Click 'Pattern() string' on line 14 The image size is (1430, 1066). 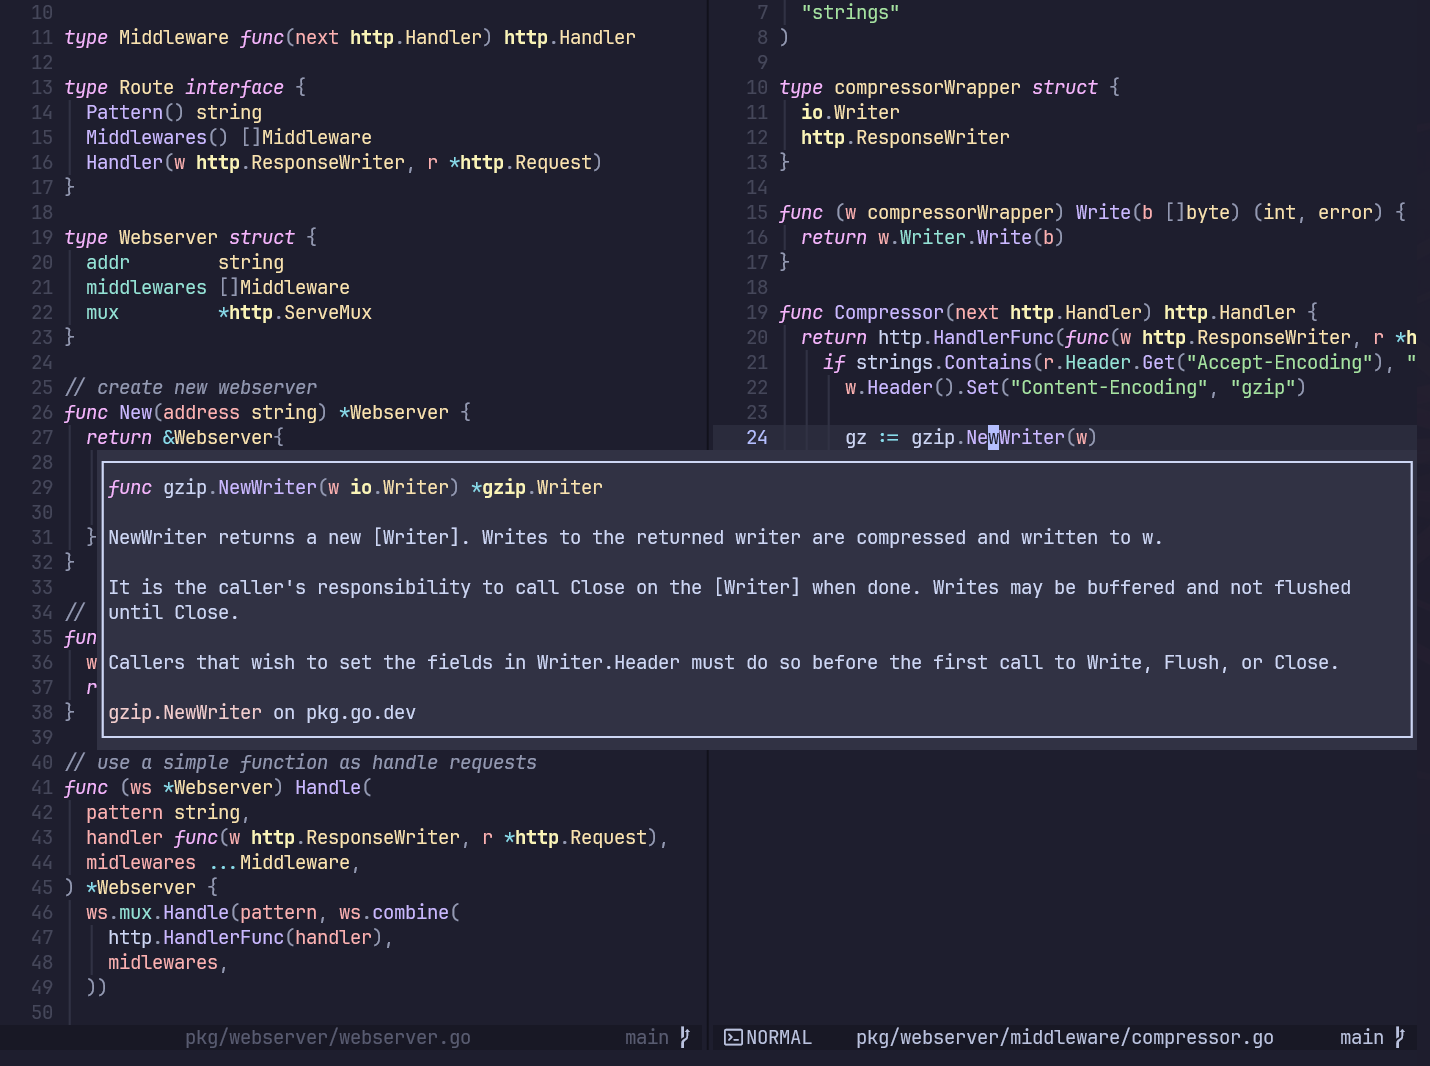tap(174, 112)
